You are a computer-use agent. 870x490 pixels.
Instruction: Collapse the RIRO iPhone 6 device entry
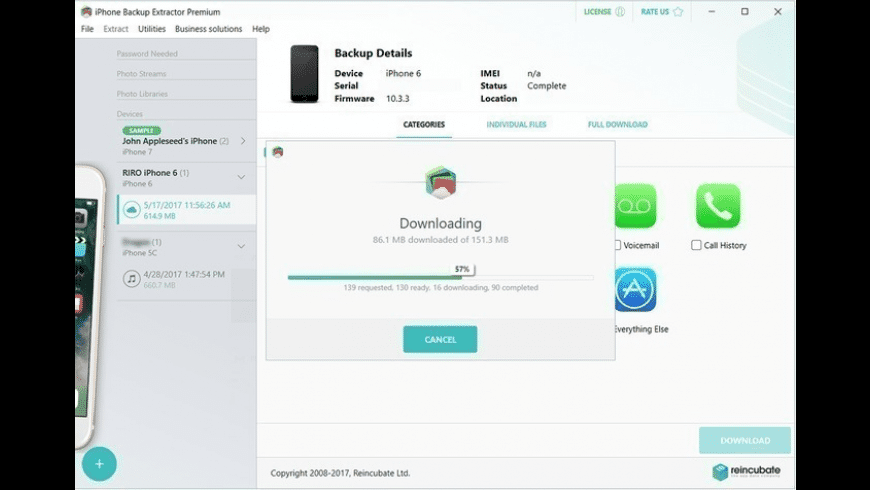pyautogui.click(x=241, y=177)
